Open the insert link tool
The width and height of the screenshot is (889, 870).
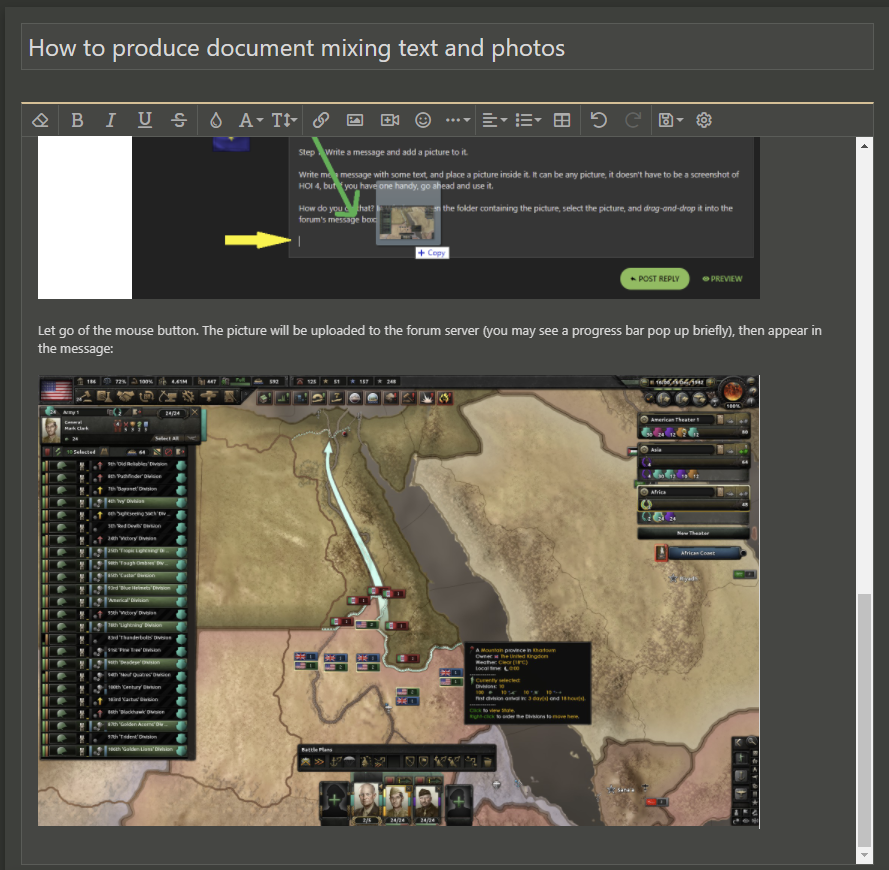tap(321, 120)
